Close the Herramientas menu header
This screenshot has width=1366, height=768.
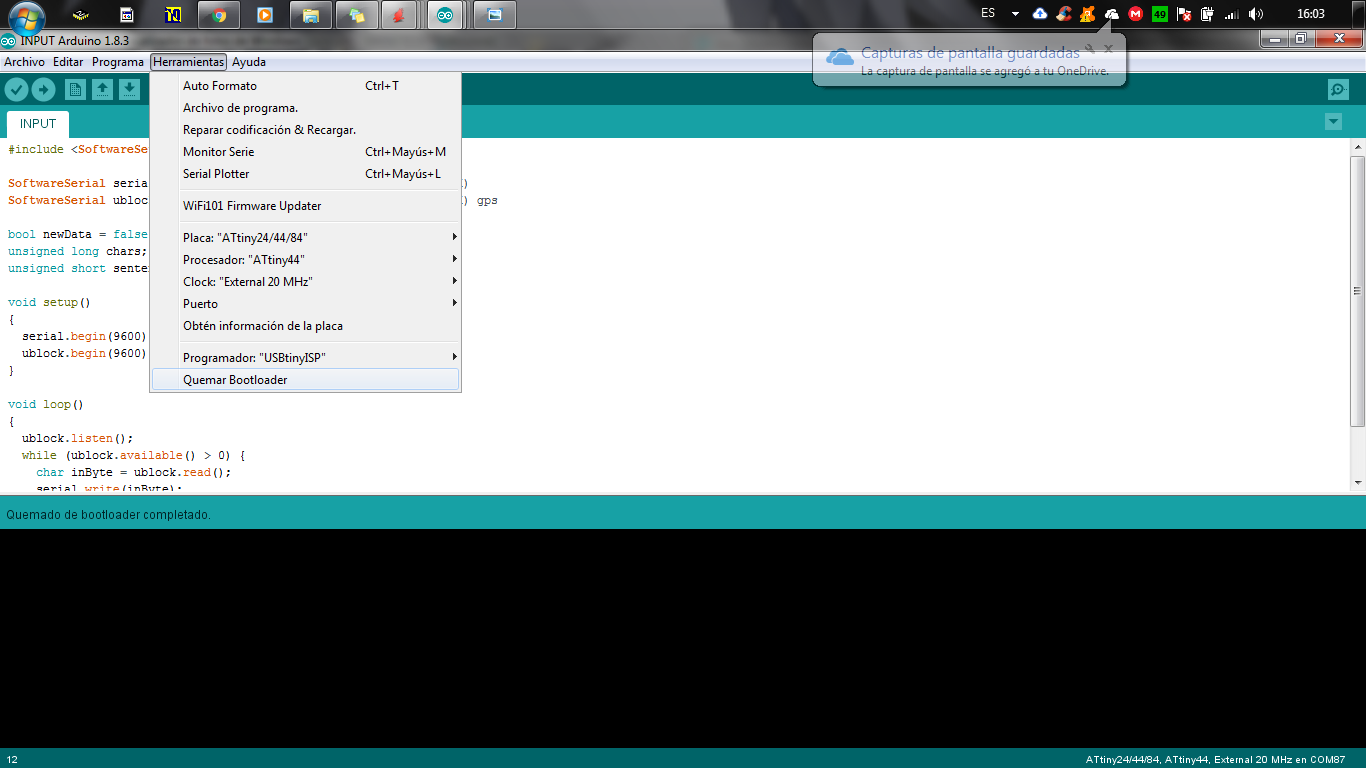tap(189, 62)
